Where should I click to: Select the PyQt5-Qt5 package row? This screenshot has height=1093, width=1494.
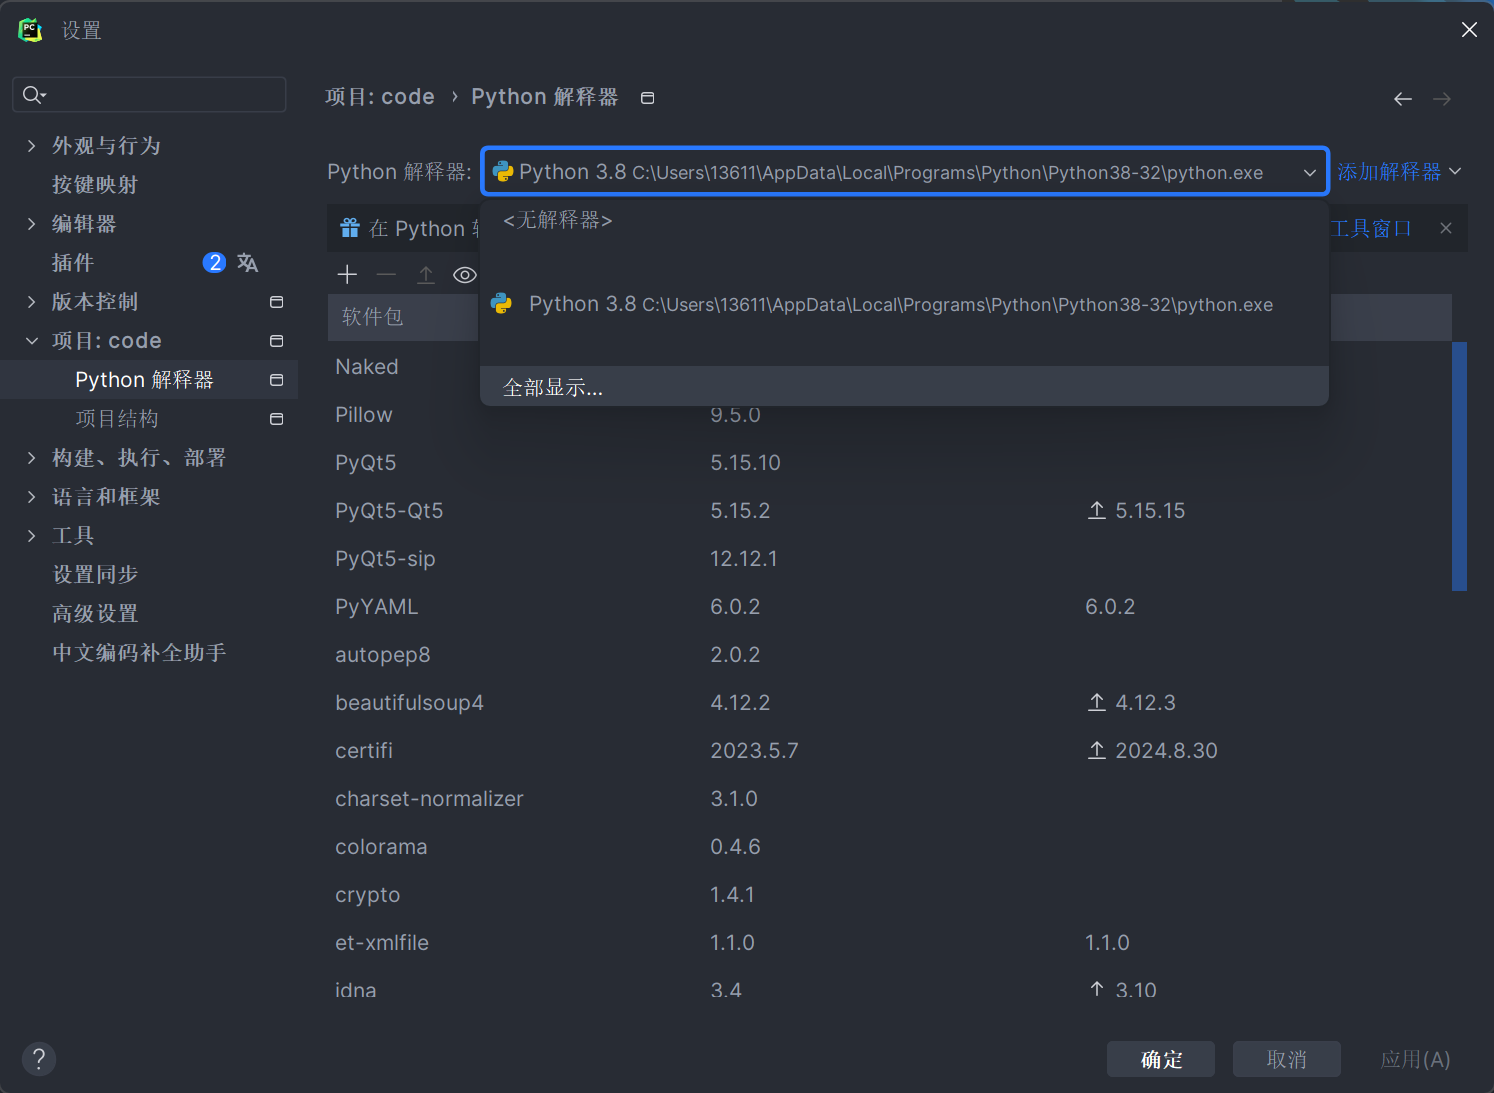(889, 511)
